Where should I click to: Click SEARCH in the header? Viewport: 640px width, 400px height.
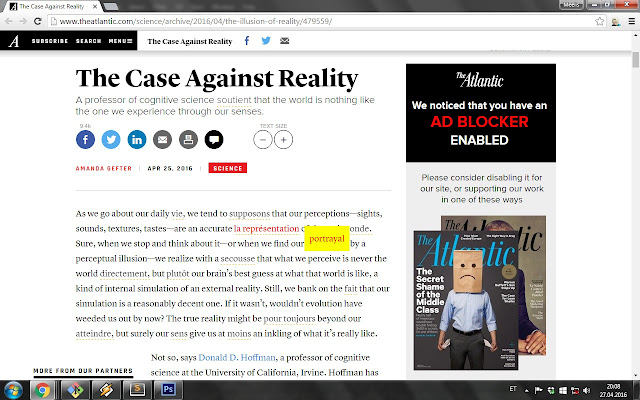coord(88,41)
